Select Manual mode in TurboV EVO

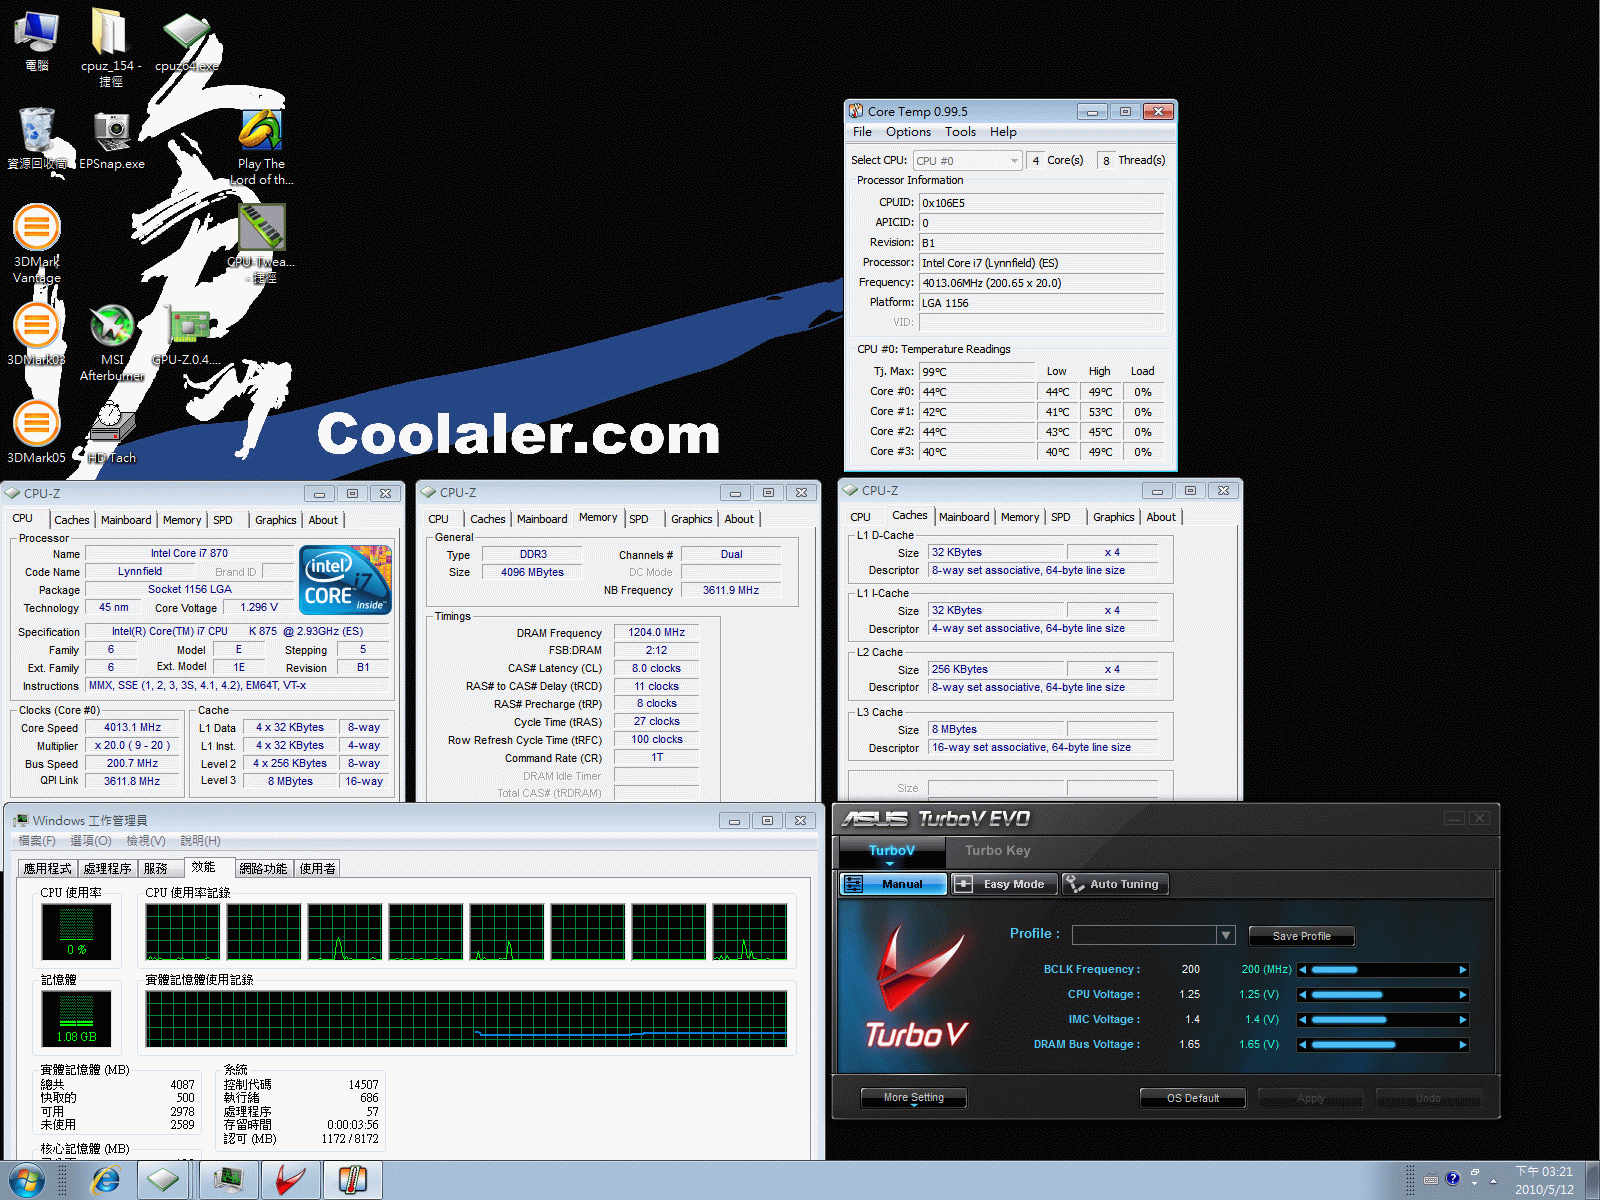893,884
